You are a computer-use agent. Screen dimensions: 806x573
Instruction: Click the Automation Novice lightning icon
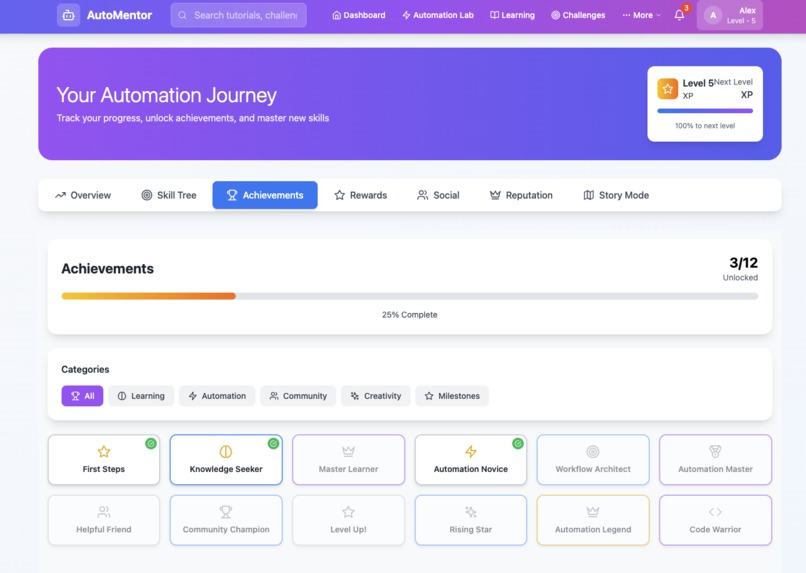click(x=471, y=452)
